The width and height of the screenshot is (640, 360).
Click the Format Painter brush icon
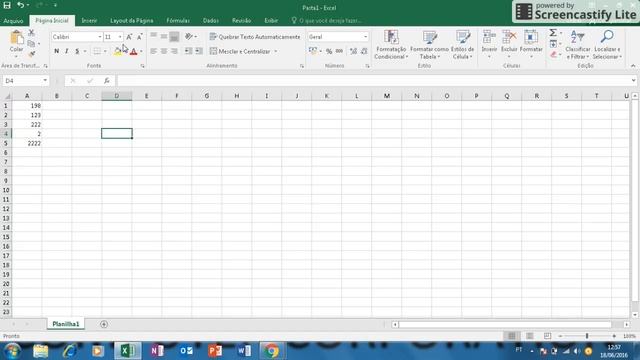pos(31,54)
